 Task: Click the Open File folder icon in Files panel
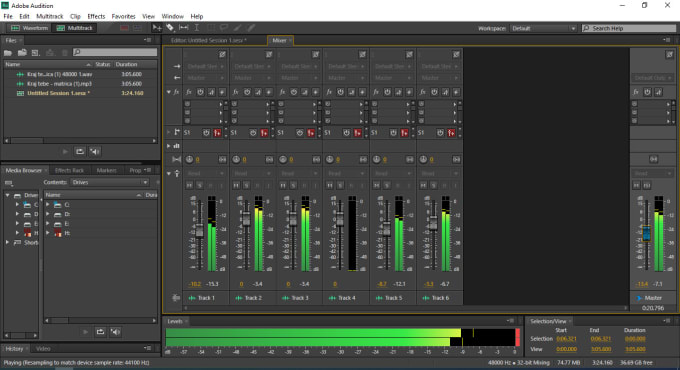coord(8,52)
